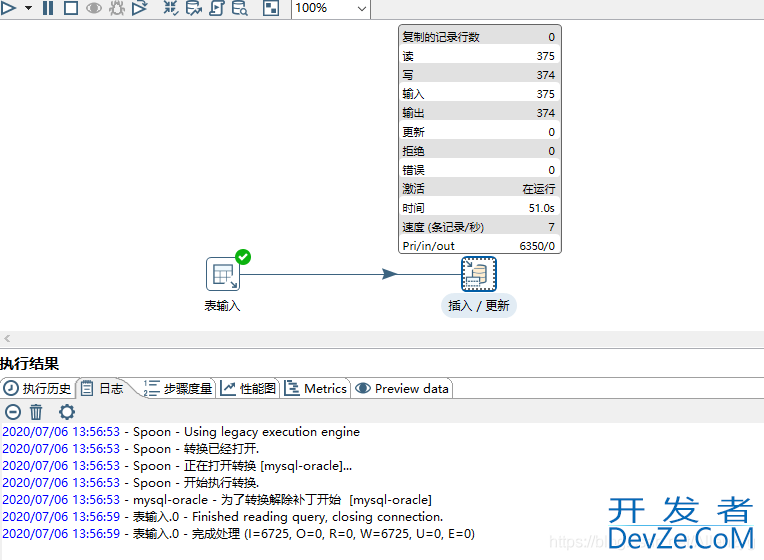Viewport: 764px width, 560px height.
Task: Click log line '正在打开转换 [mysql-oracle]...'
Action: 177,466
